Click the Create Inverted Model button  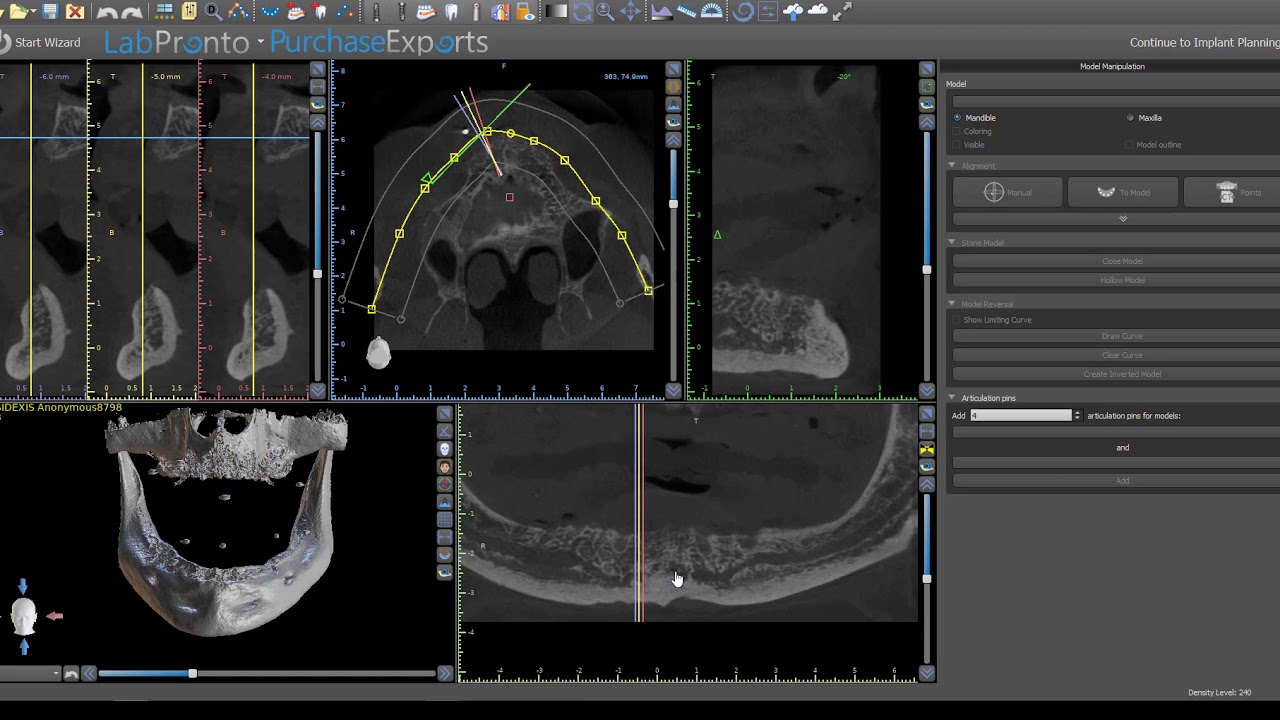click(1117, 374)
